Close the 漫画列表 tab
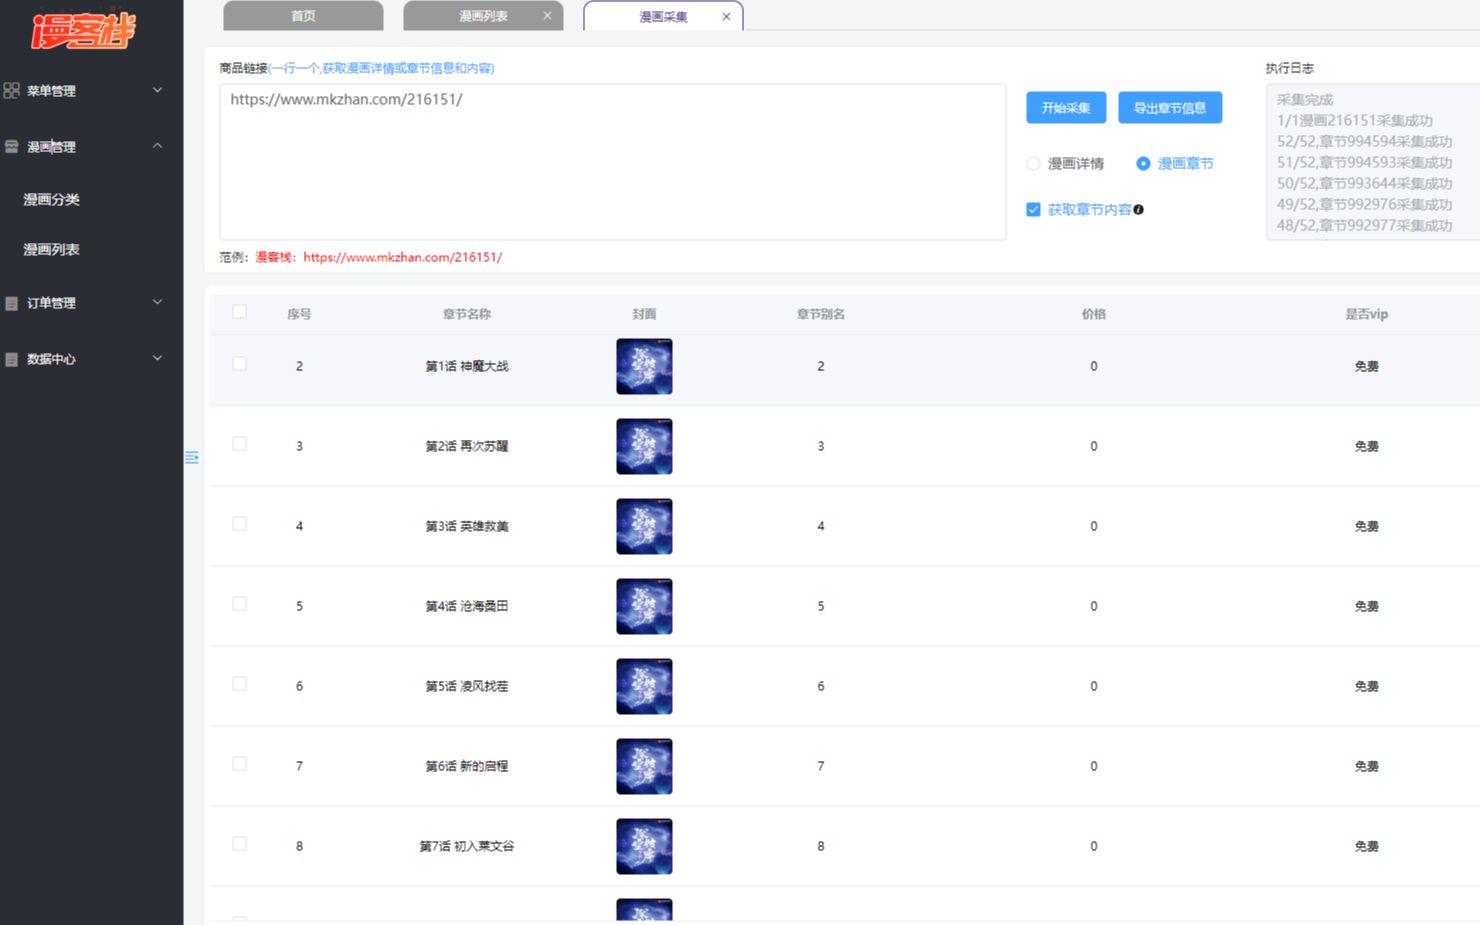 point(547,16)
